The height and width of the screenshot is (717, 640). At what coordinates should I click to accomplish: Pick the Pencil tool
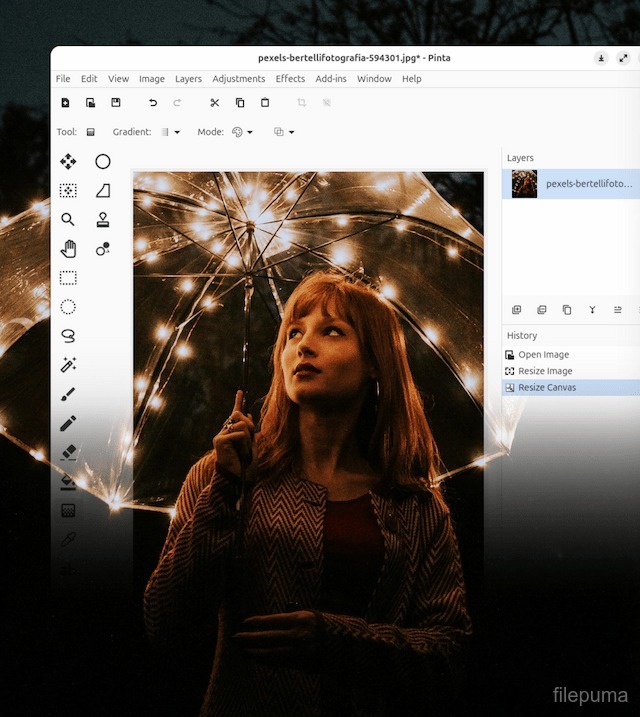pyautogui.click(x=68, y=423)
